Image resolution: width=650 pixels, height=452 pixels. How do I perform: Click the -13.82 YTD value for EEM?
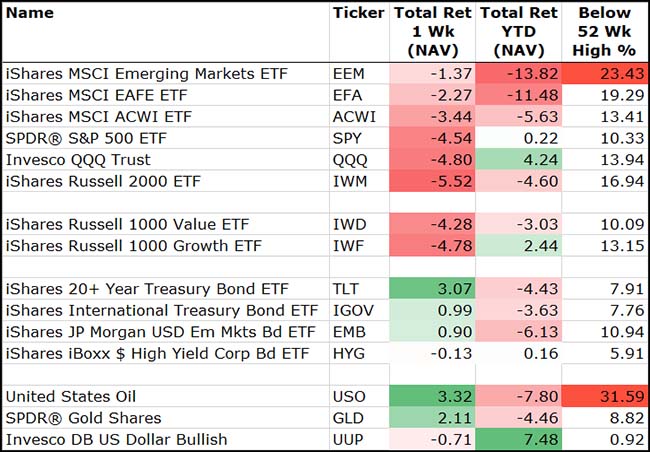click(x=518, y=73)
